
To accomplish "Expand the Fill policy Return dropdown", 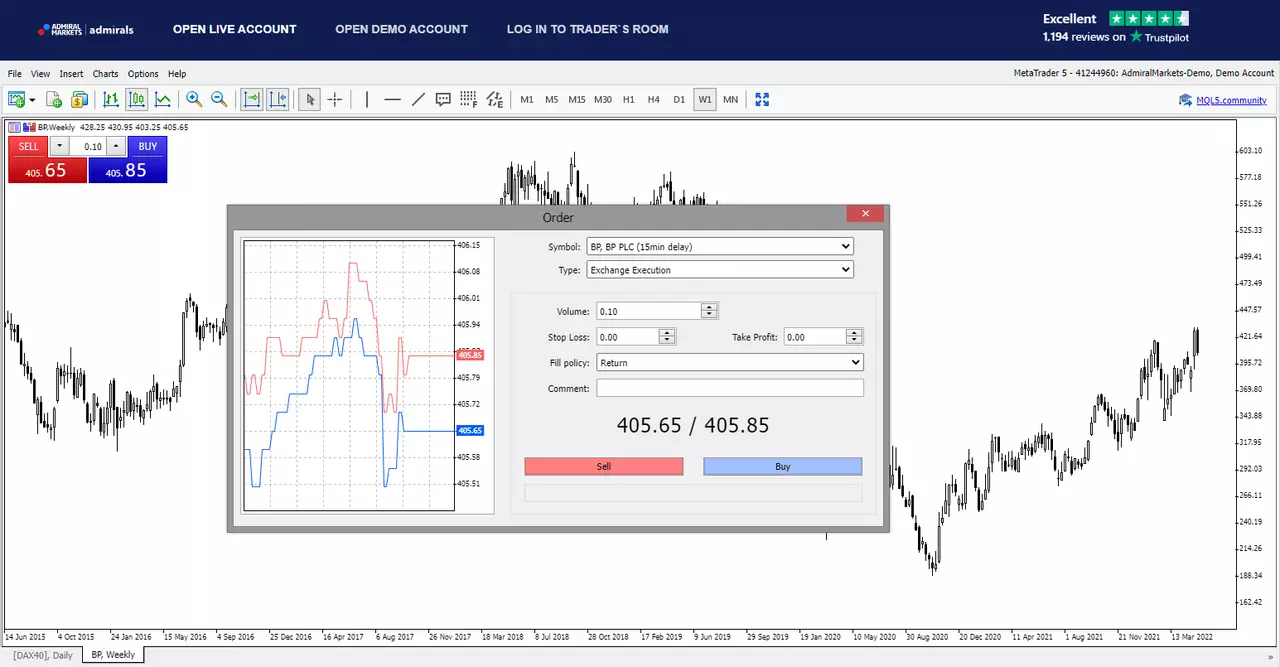I will click(730, 363).
